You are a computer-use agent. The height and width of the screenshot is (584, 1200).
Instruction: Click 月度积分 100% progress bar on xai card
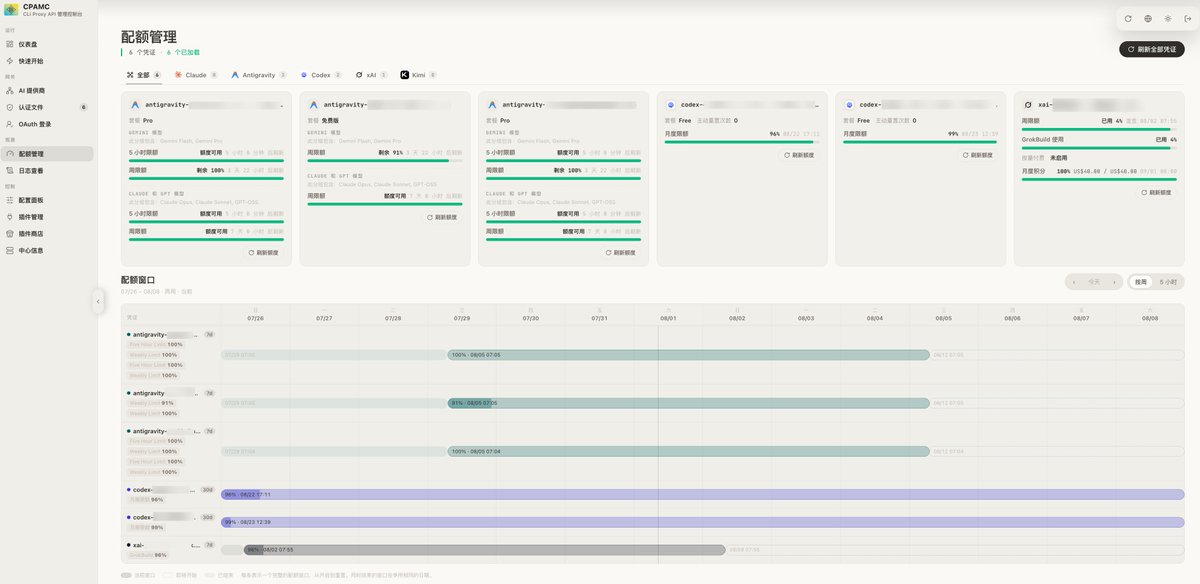pos(1099,178)
